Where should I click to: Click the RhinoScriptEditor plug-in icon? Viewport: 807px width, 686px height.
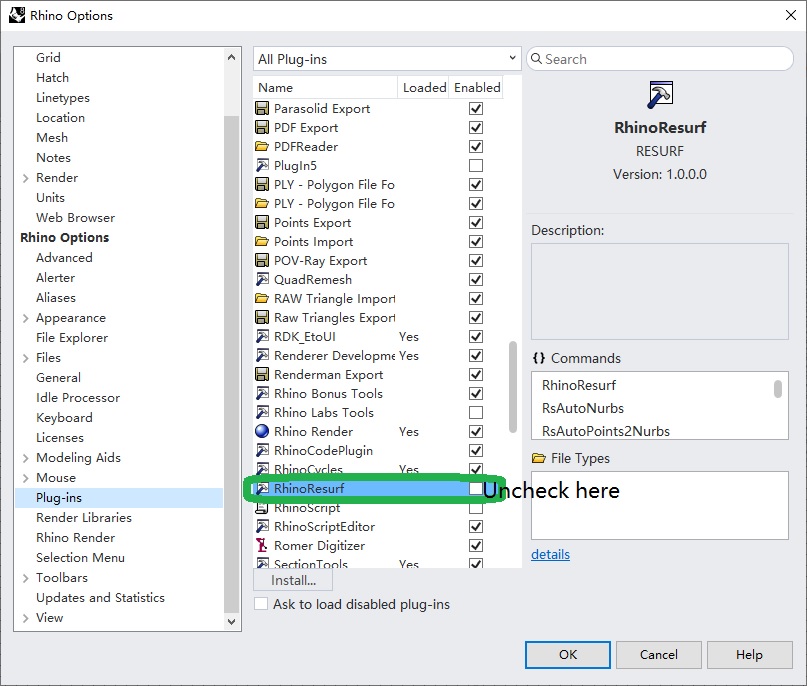pyautogui.click(x=262, y=526)
